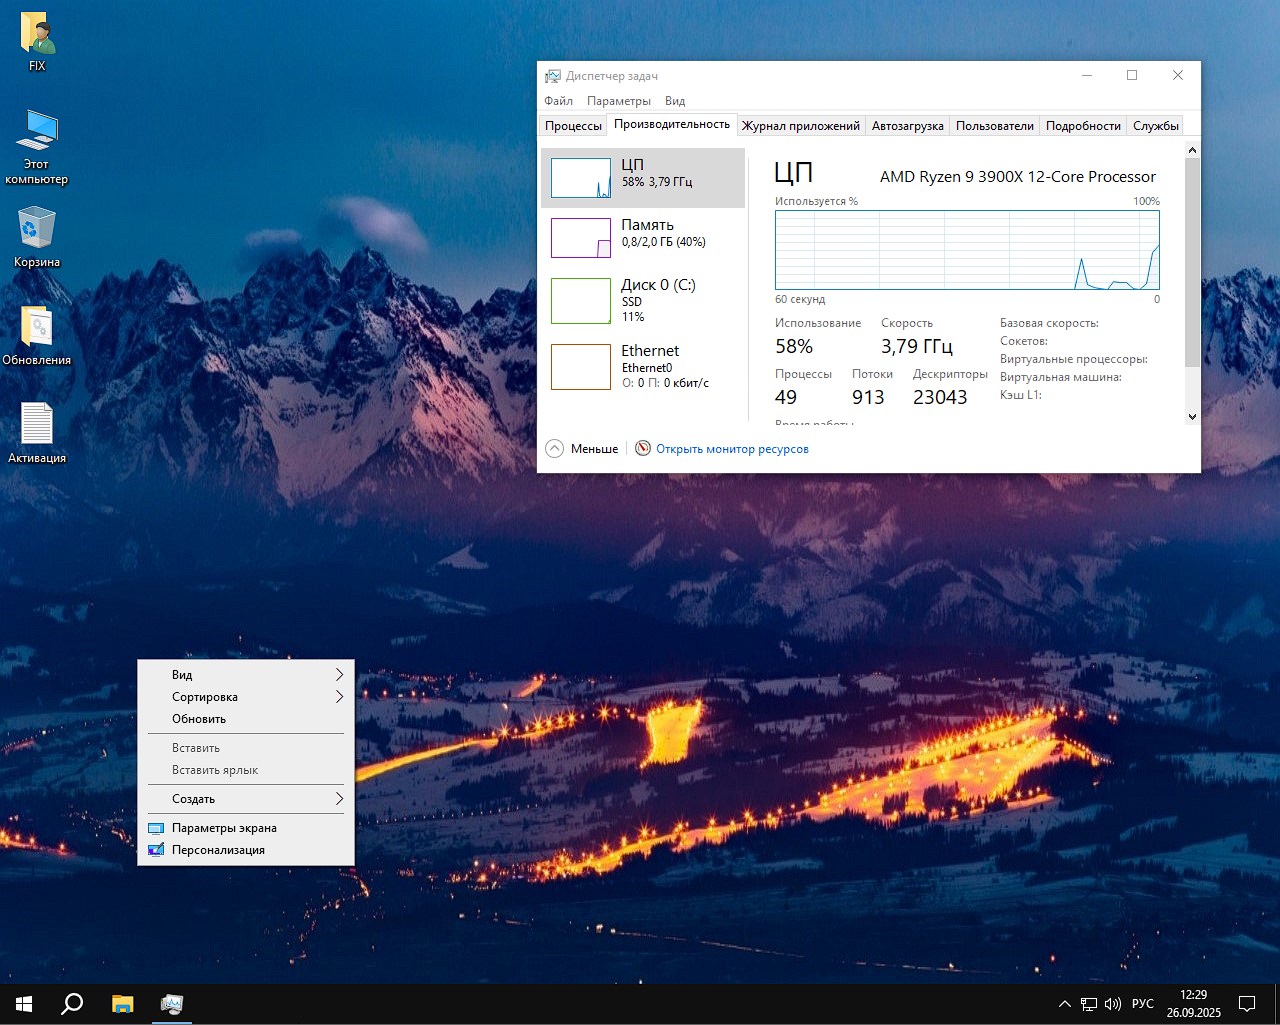
Task: Open the notification center icon
Action: [x=1247, y=1004]
